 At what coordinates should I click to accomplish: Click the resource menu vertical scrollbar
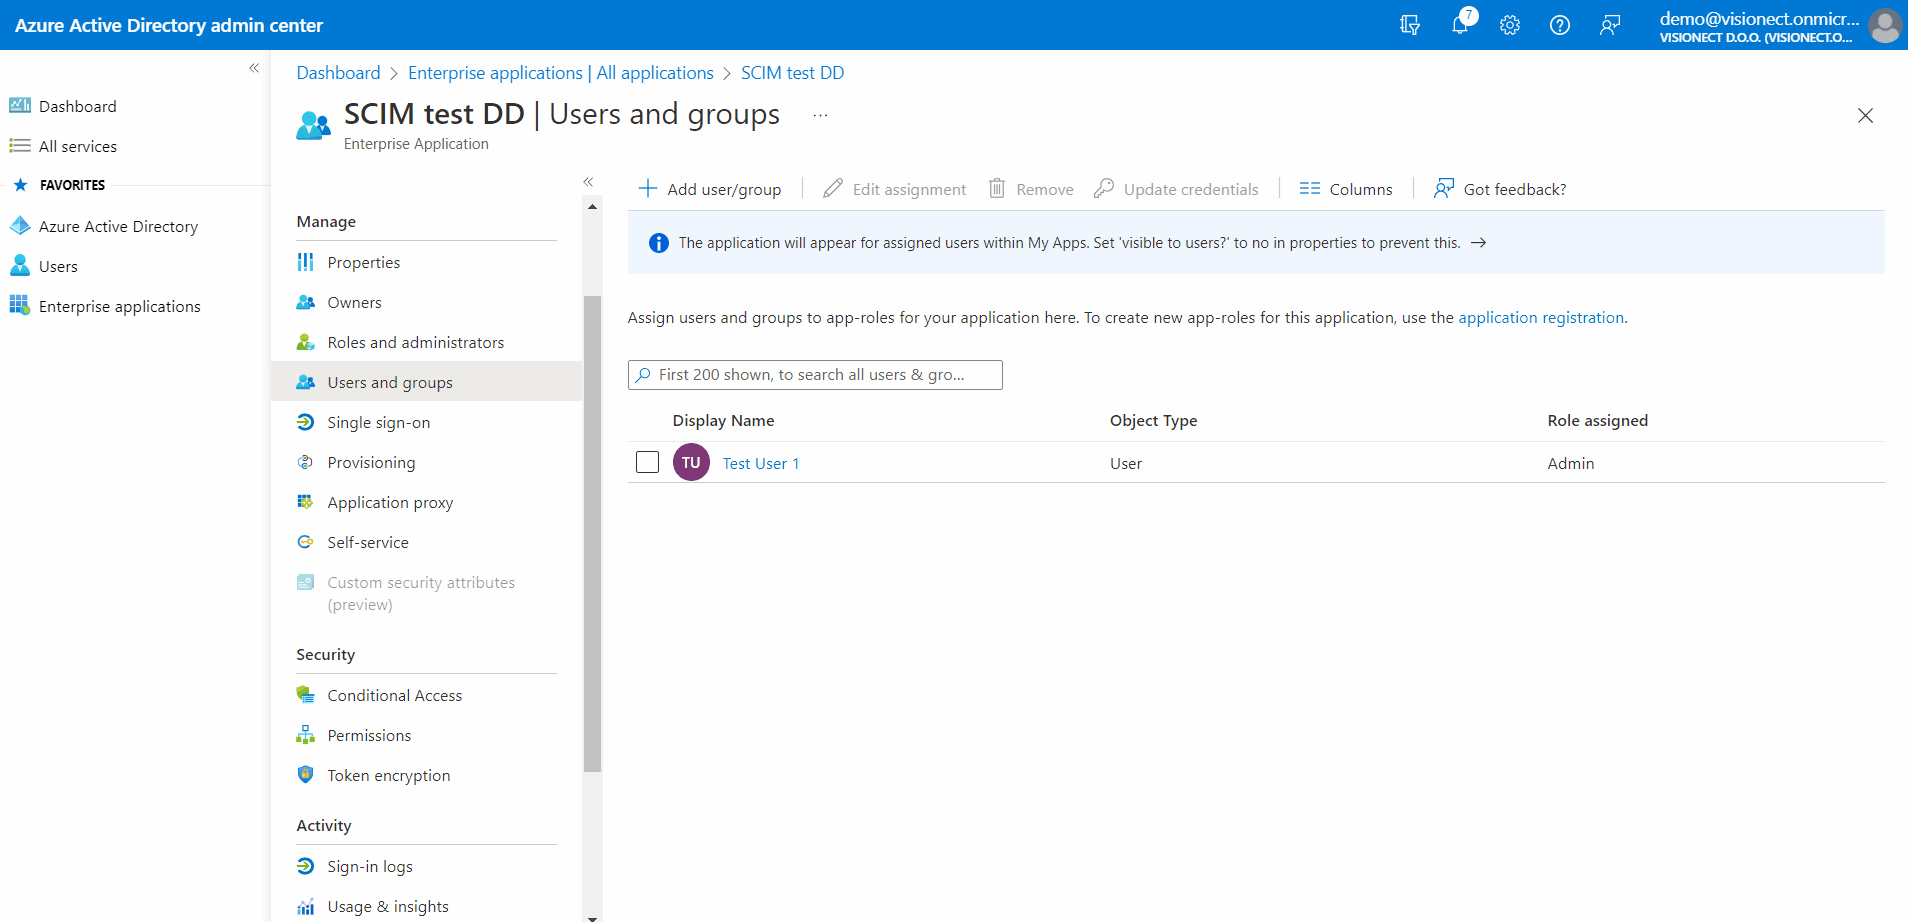pos(592,533)
